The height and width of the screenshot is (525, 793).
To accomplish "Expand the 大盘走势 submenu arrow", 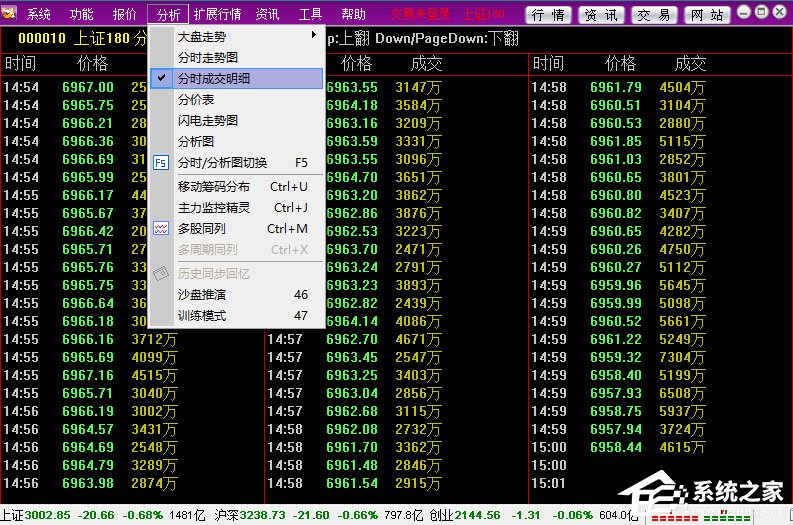I will 314,35.
